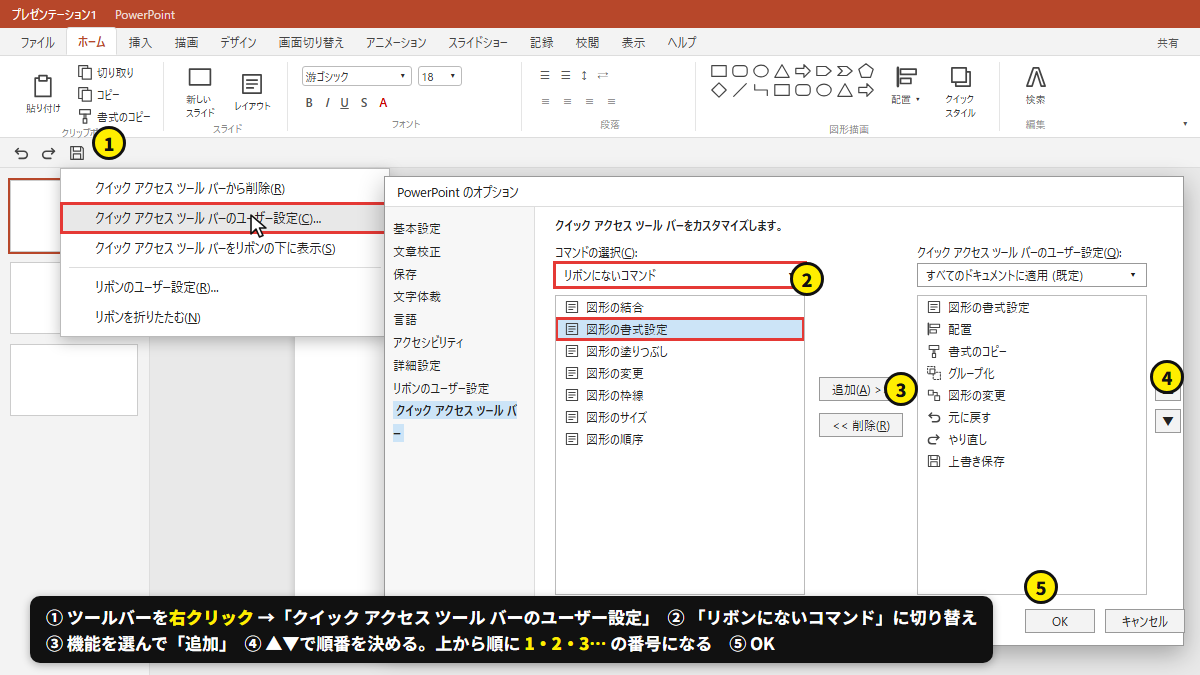Image resolution: width=1200 pixels, height=675 pixels.
Task: Choose クイックアクセスツールバーのユーザー設定 menu item
Action: tap(223, 218)
